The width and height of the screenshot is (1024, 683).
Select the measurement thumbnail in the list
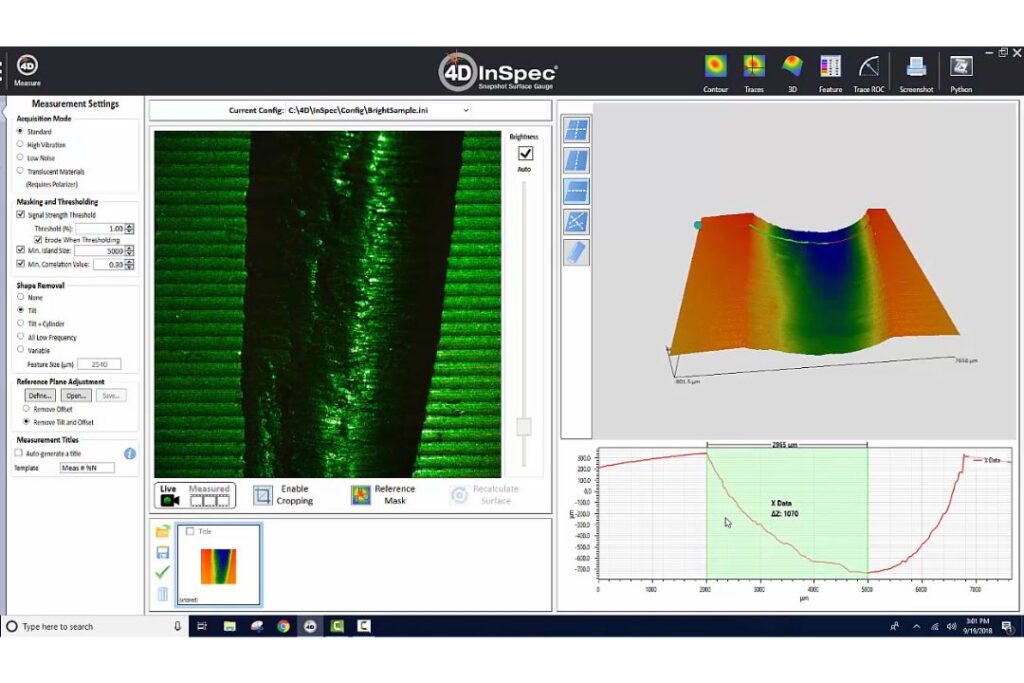coord(218,565)
